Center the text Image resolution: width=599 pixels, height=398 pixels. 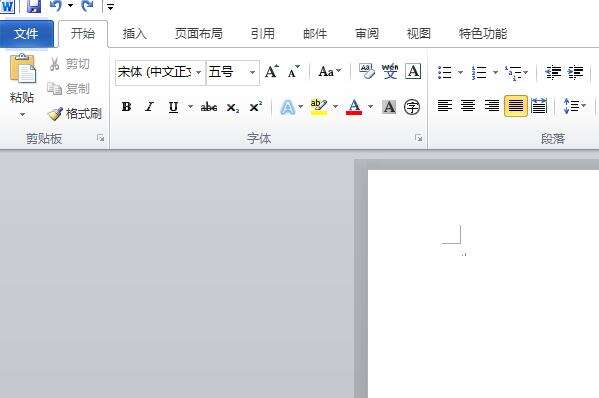point(468,106)
